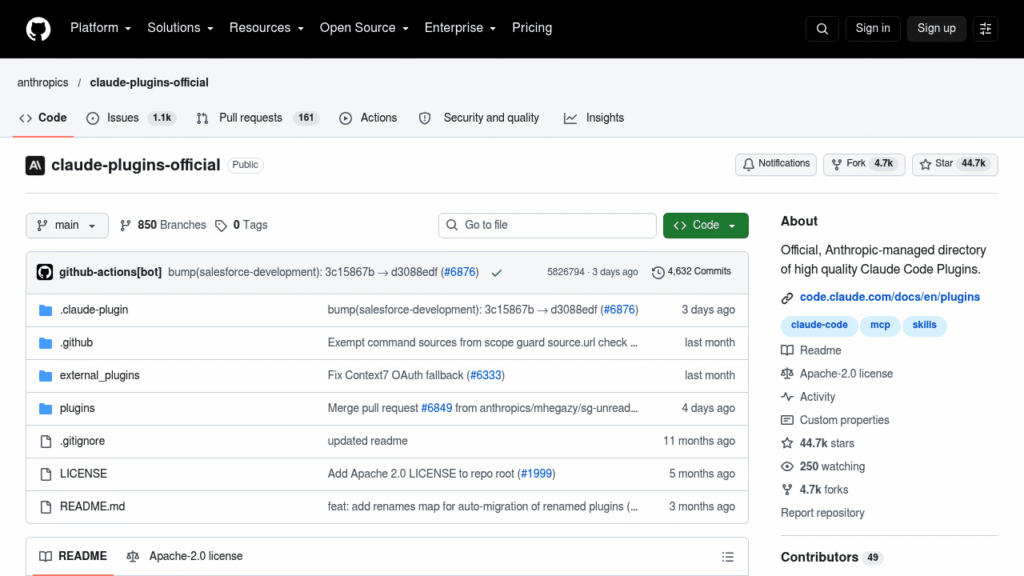Click the mcp topic tag
Image resolution: width=1024 pixels, height=576 pixels.
880,325
